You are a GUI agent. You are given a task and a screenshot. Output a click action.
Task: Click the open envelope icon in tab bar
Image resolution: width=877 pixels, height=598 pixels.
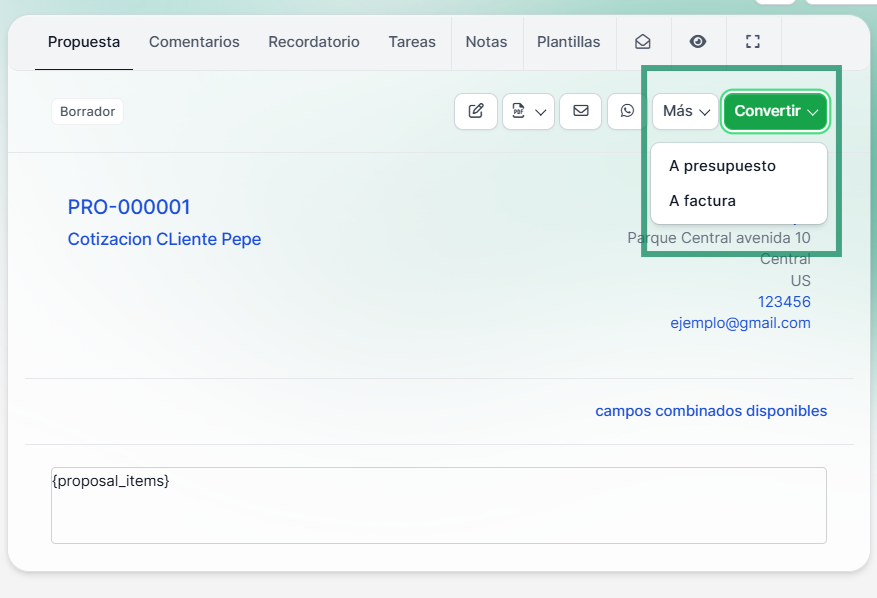pyautogui.click(x=643, y=42)
